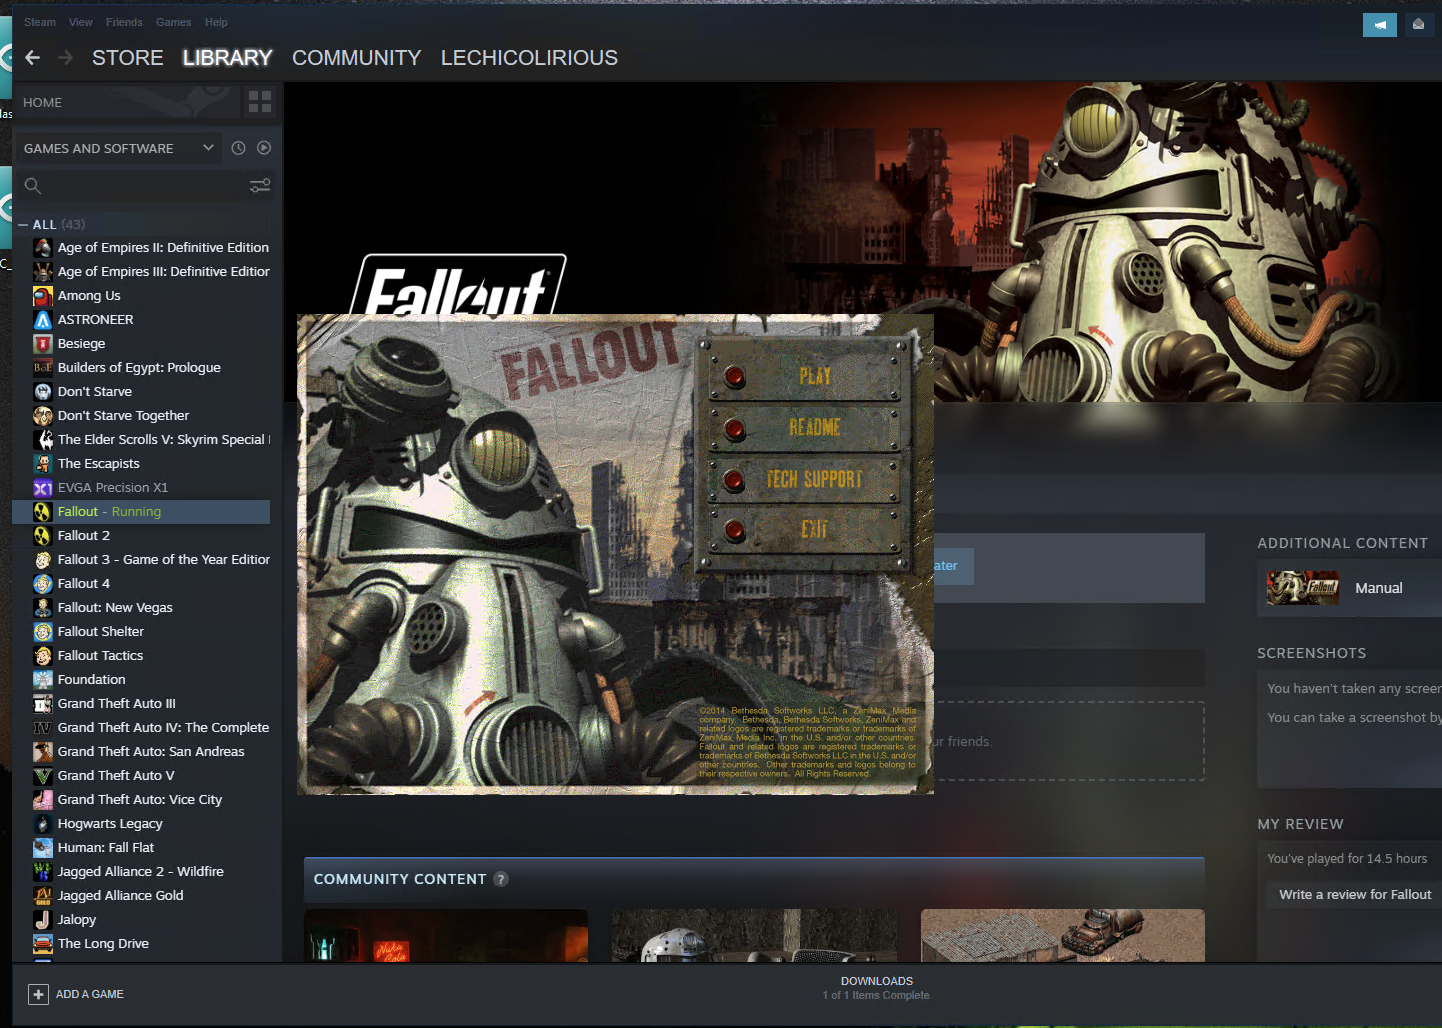
Task: Open the Fallout Manual additional content
Action: pyautogui.click(x=1349, y=588)
